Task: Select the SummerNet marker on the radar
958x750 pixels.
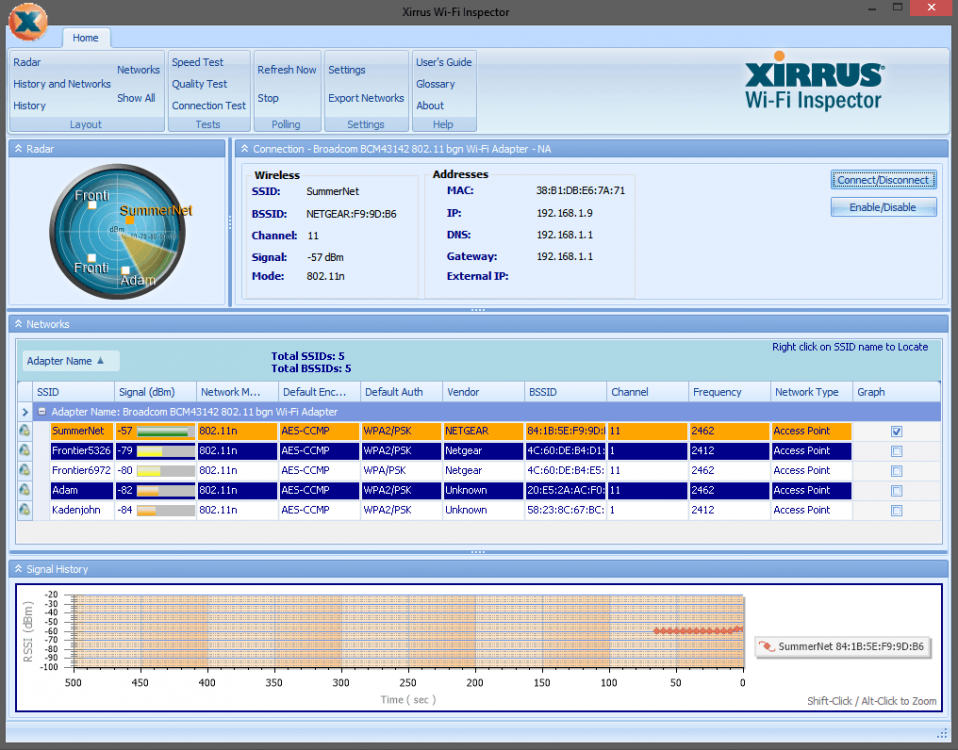Action: pyautogui.click(x=130, y=220)
